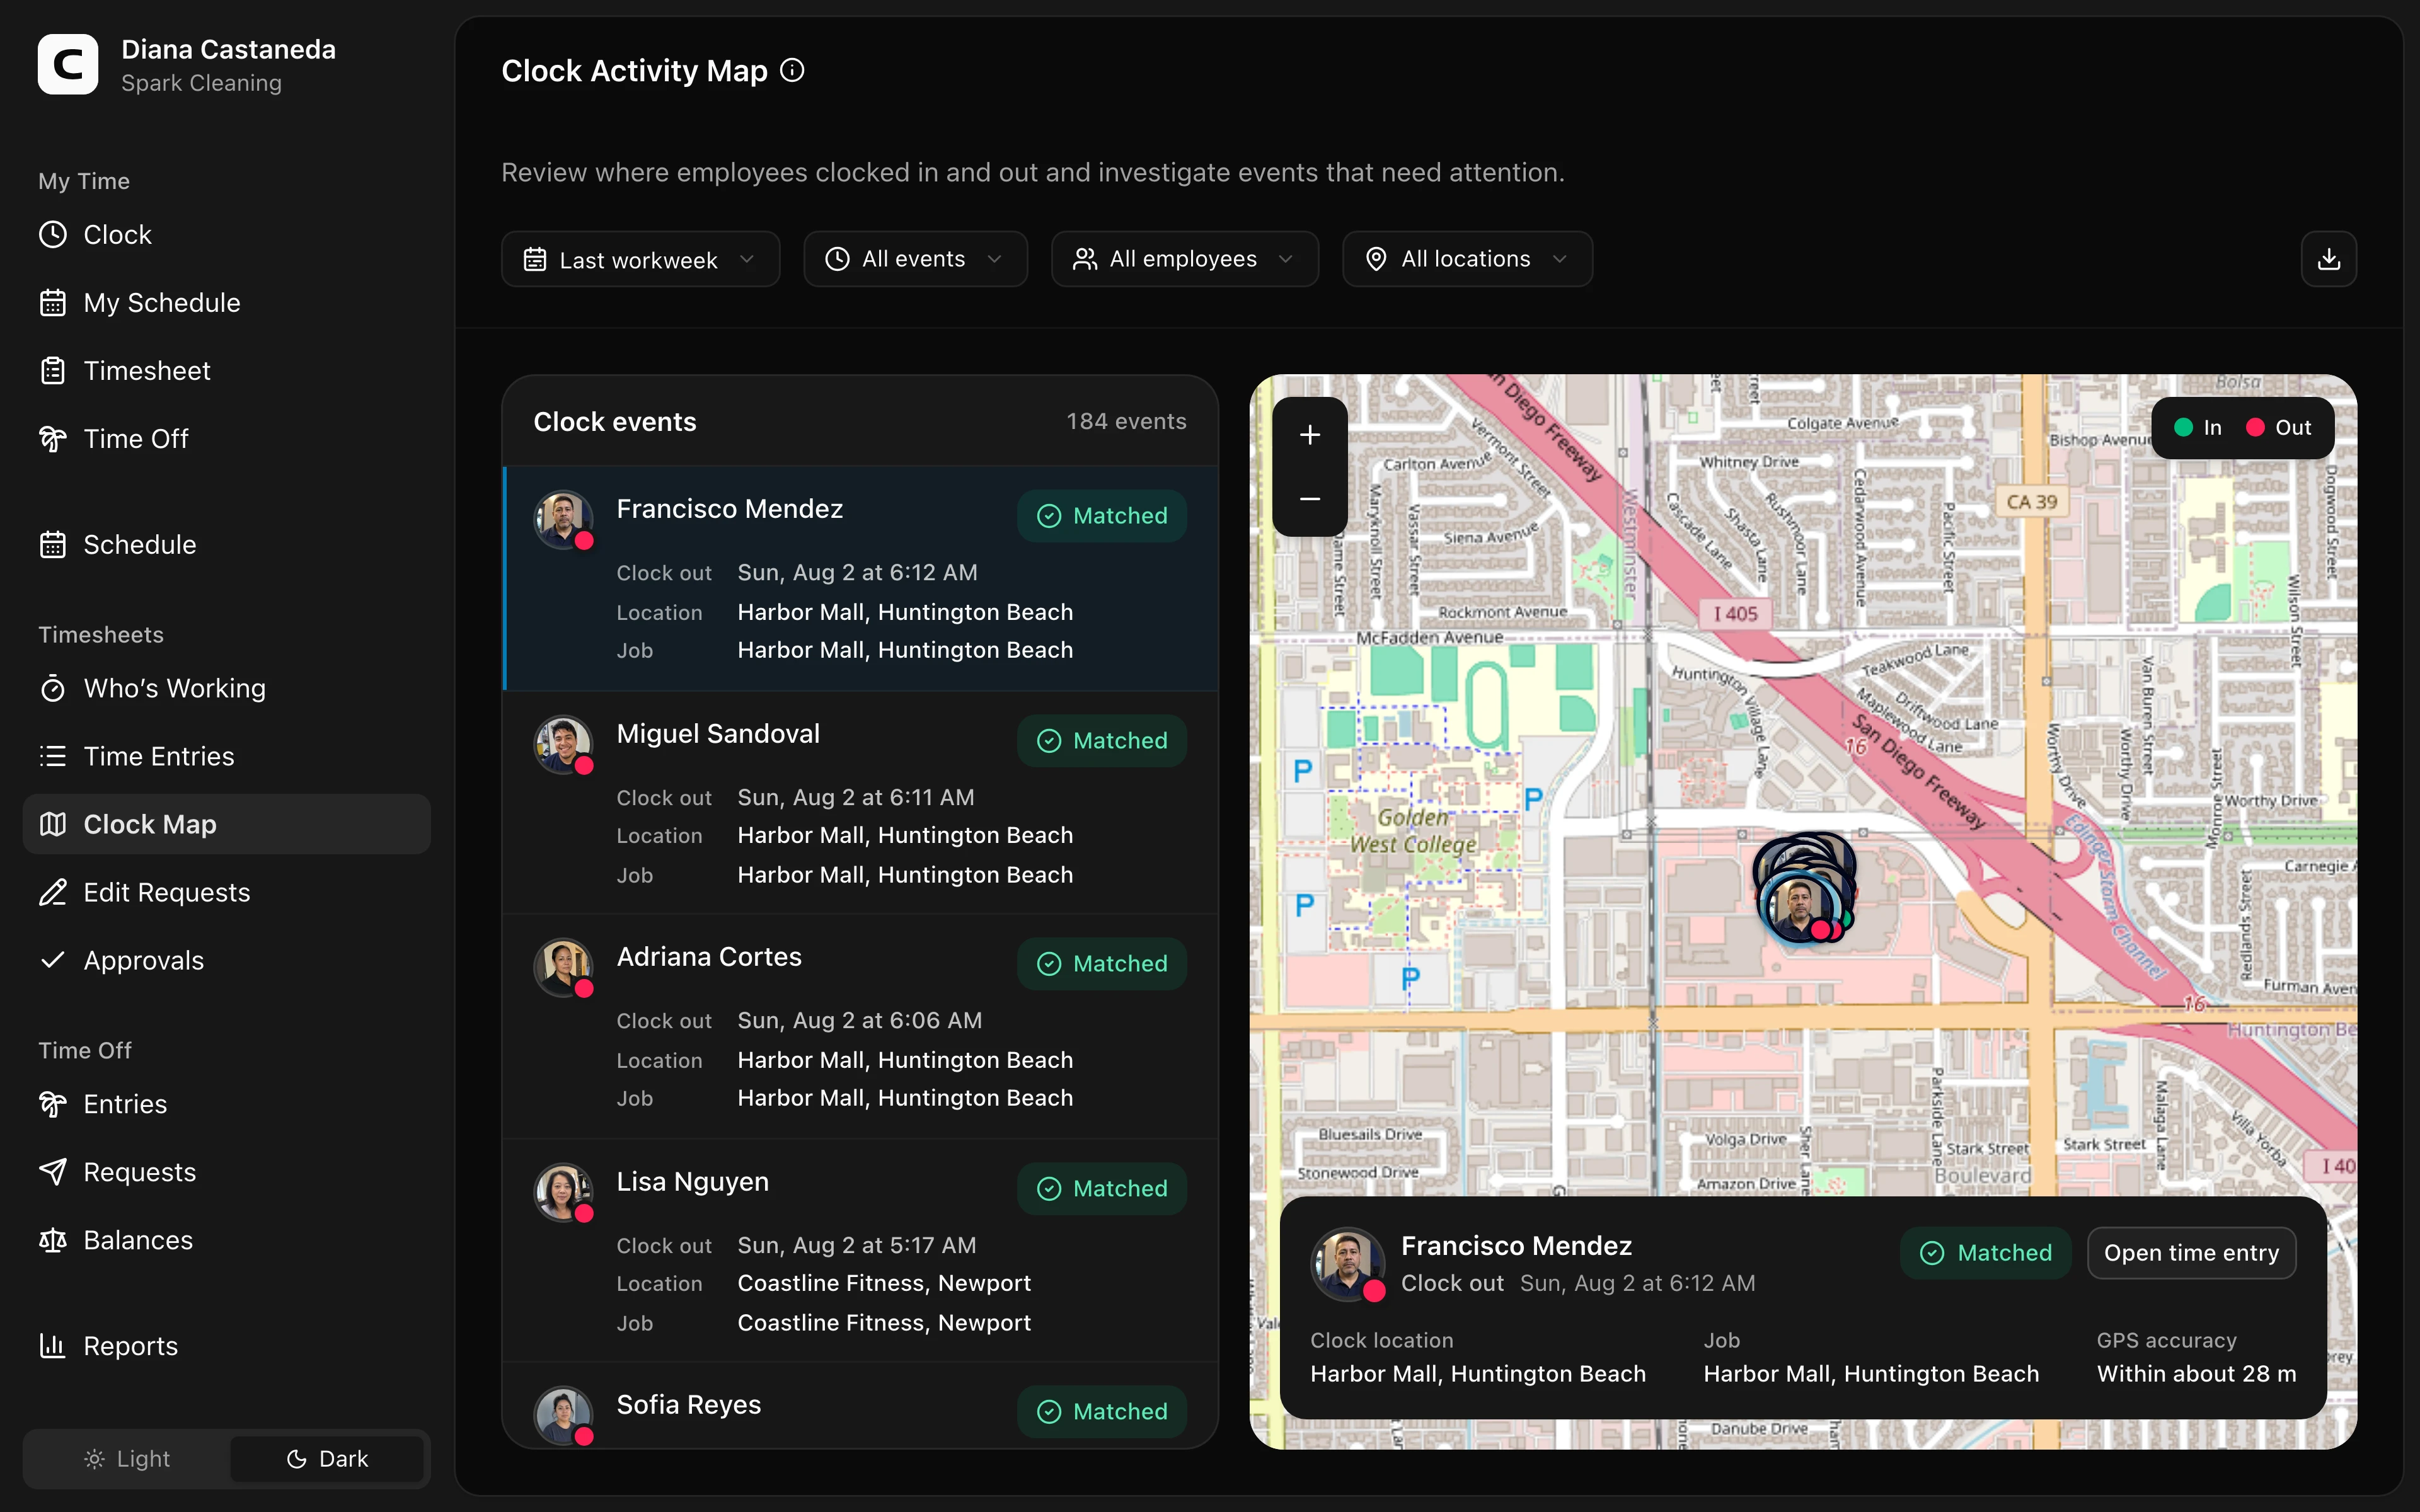Click Matched badge in map detail card
The width and height of the screenshot is (2420, 1512).
(1985, 1253)
